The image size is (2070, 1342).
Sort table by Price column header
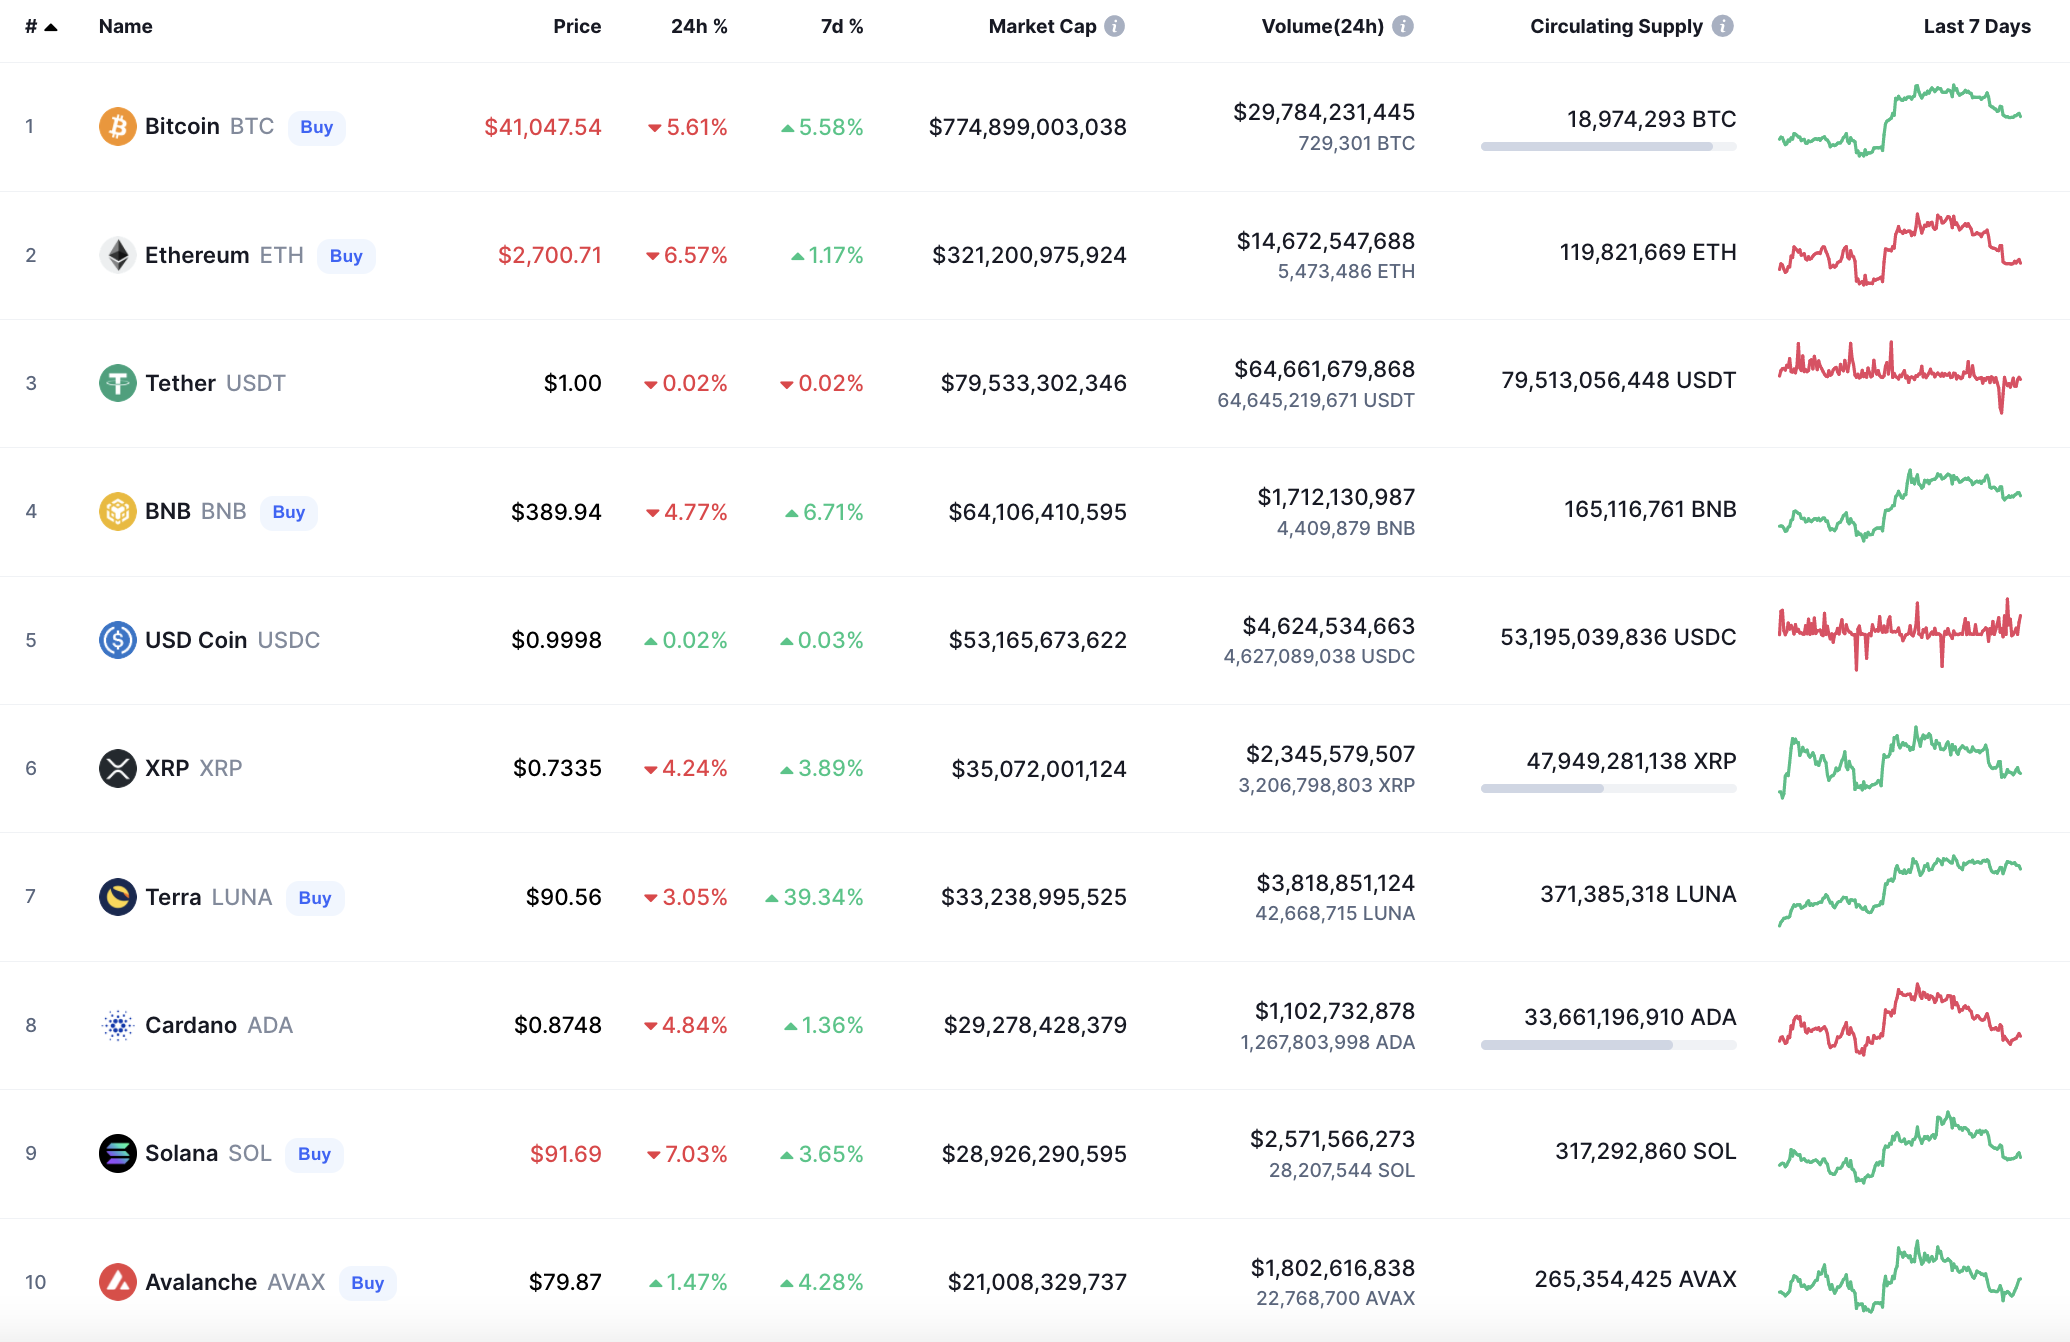coord(577,27)
